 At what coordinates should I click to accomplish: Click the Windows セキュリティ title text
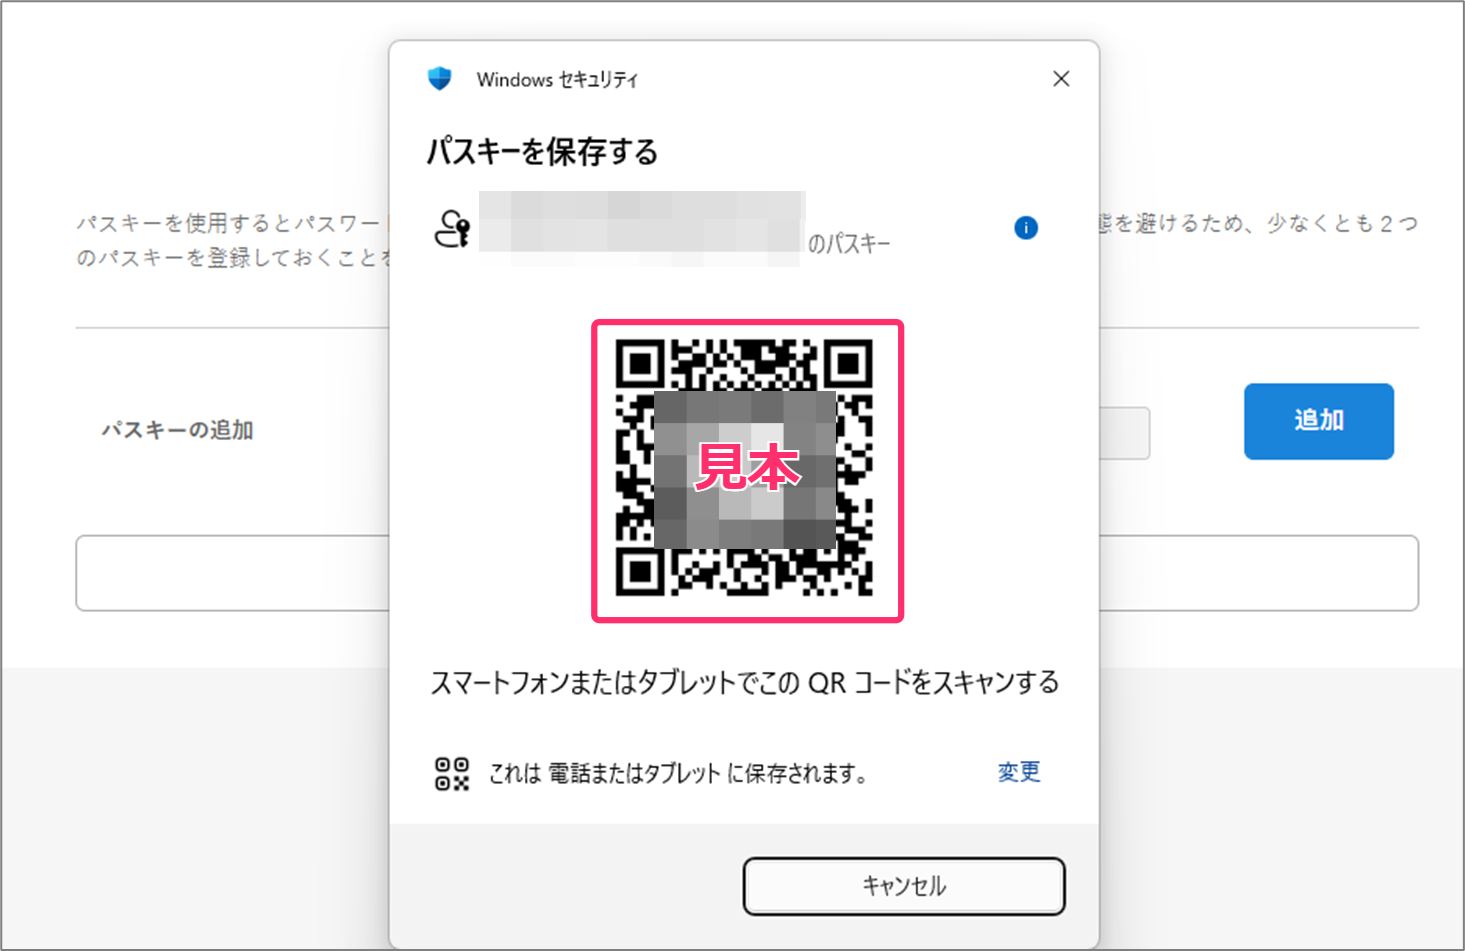click(x=557, y=80)
